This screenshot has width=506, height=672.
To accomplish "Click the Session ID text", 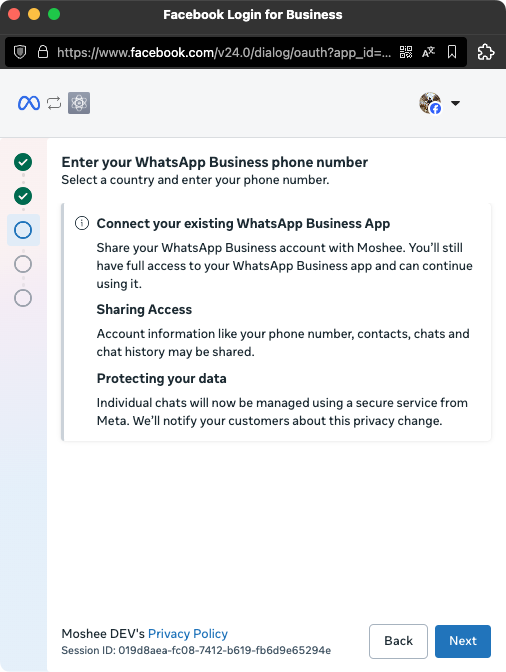I will pyautogui.click(x=196, y=650).
